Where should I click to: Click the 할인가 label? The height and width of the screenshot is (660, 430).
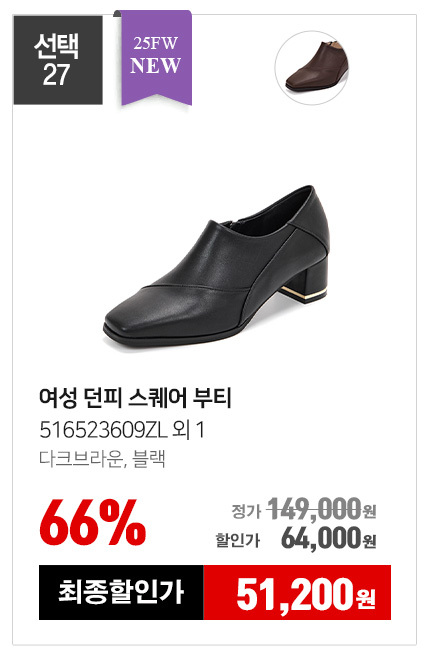pyautogui.click(x=238, y=540)
